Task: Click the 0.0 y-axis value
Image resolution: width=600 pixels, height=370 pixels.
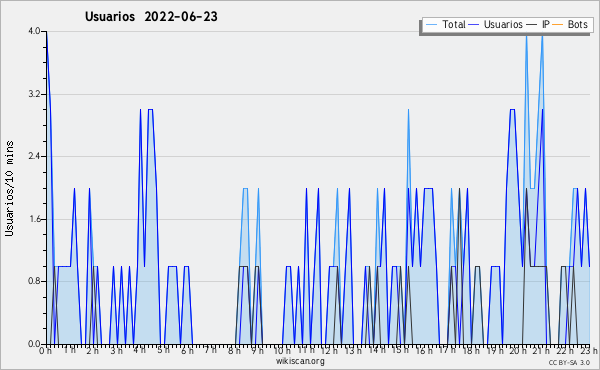Action: point(35,344)
